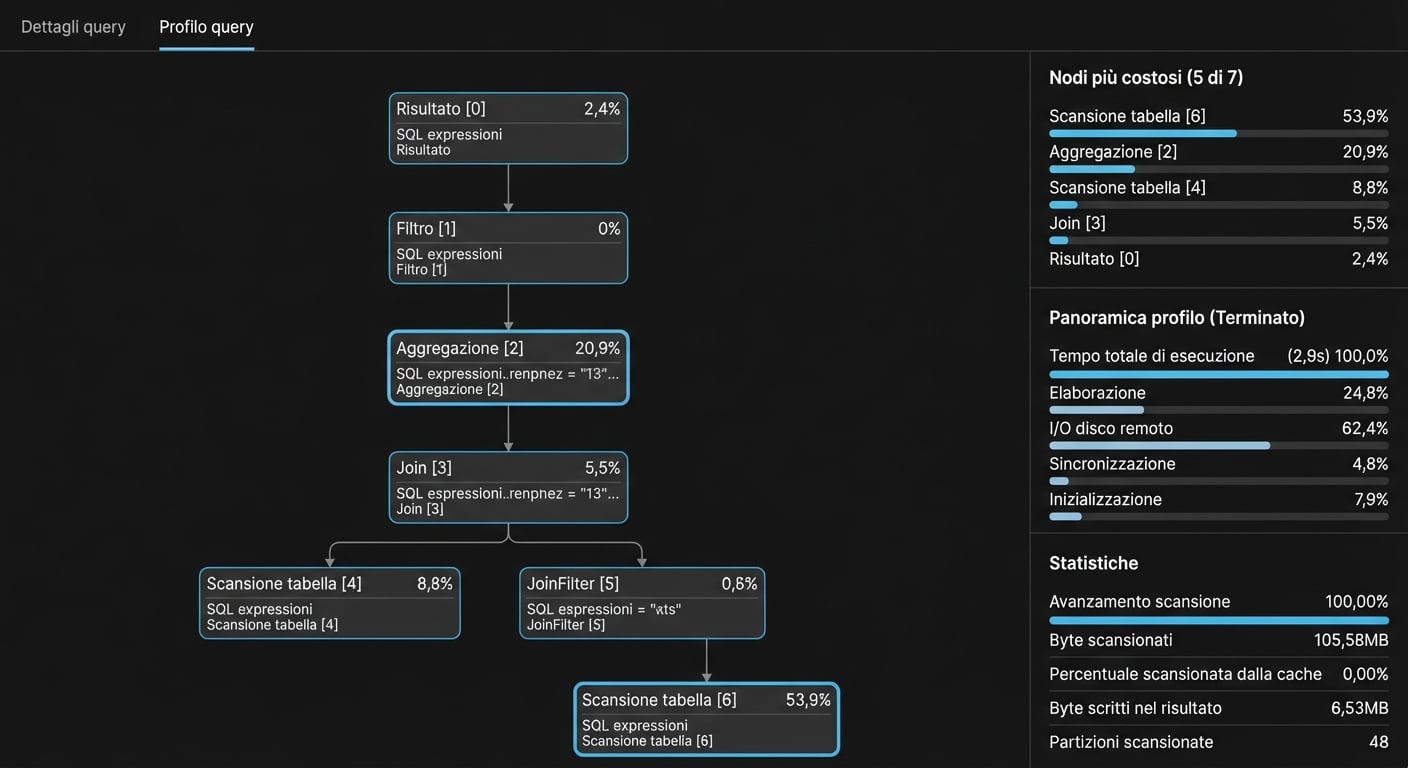Screen dimensions: 1408x768
Task: Click the Tempo totale di esecuzione bar
Action: [1218, 374]
